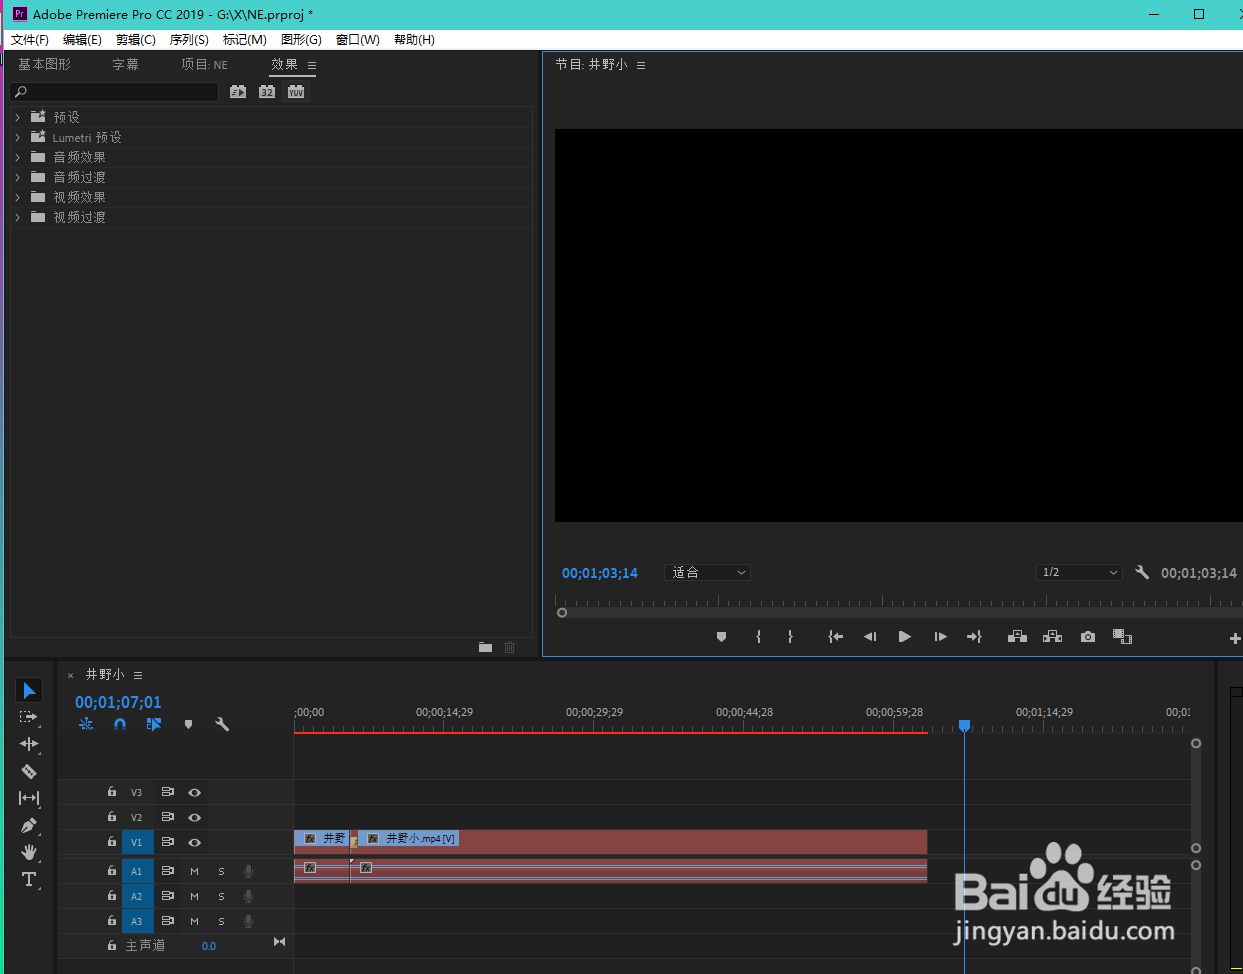Expand the 预设 folder

[x=17, y=117]
